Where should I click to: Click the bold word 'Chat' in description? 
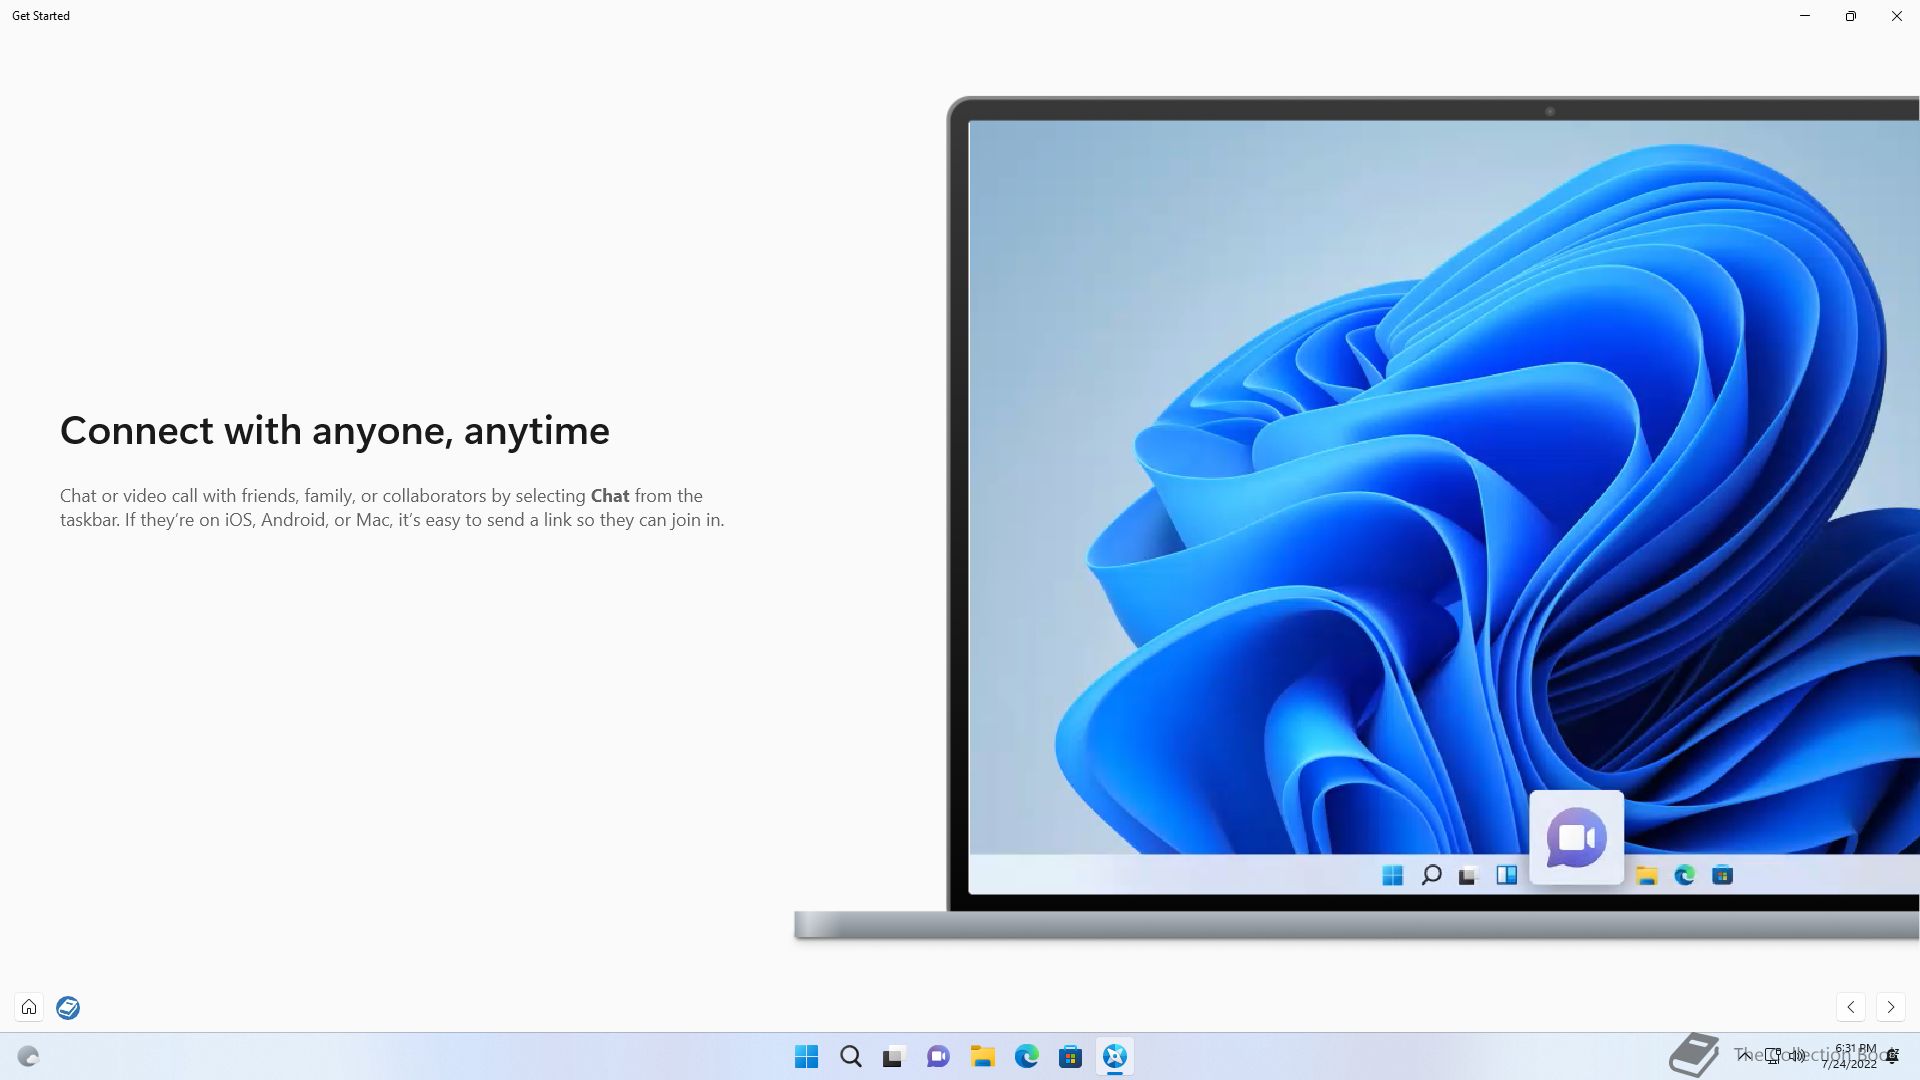pyautogui.click(x=610, y=496)
